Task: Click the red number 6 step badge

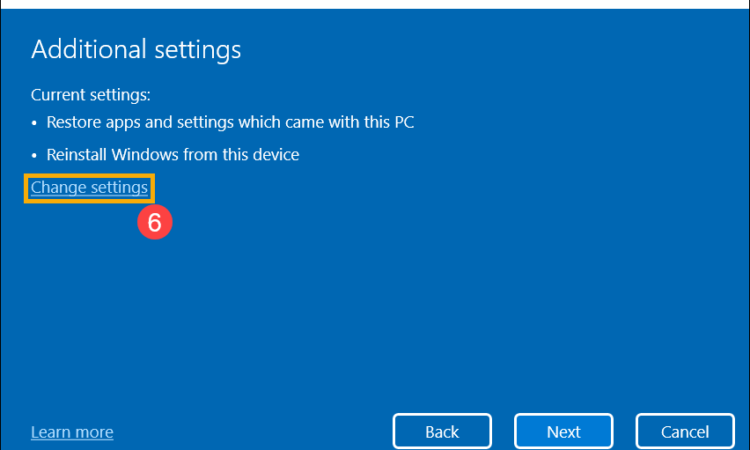Action: tap(154, 222)
